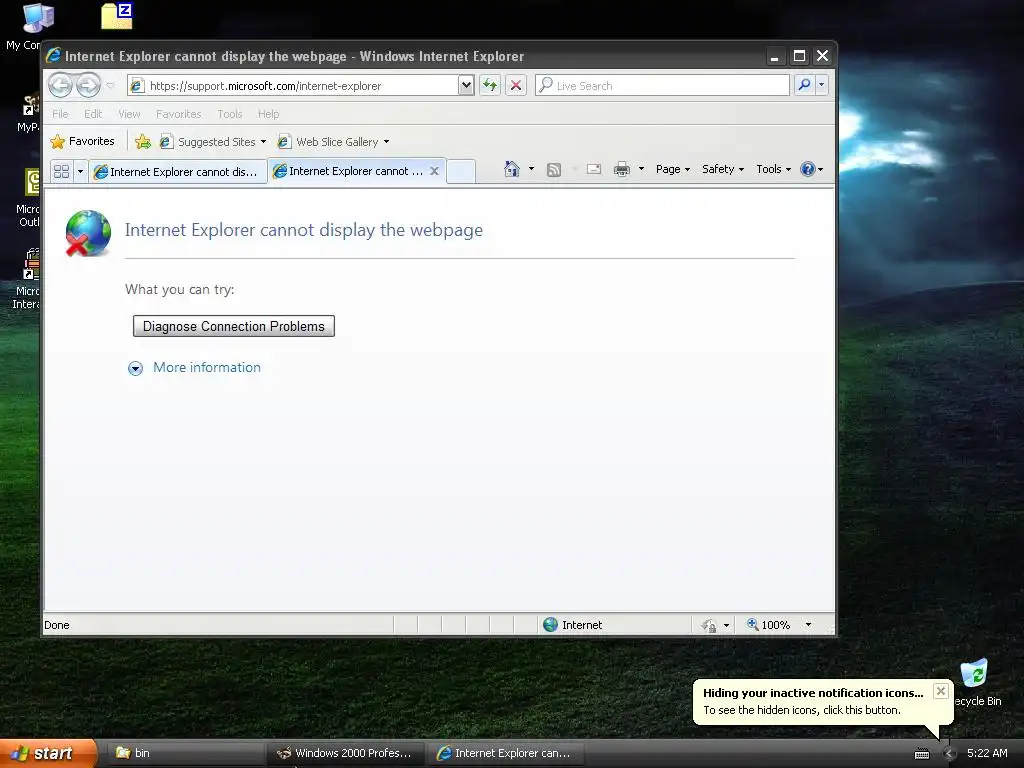Image resolution: width=1024 pixels, height=768 pixels.
Task: Close the active tab with its X
Action: [x=434, y=170]
